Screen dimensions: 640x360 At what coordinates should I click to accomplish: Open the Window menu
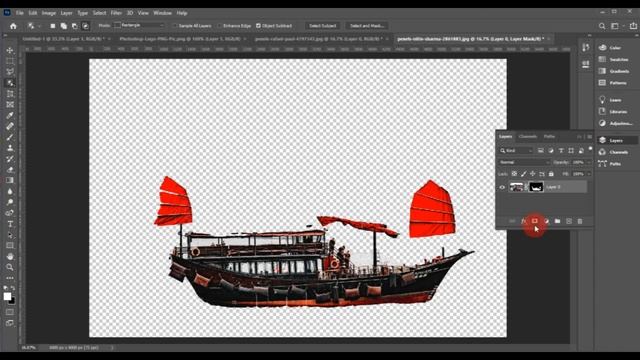click(162, 13)
